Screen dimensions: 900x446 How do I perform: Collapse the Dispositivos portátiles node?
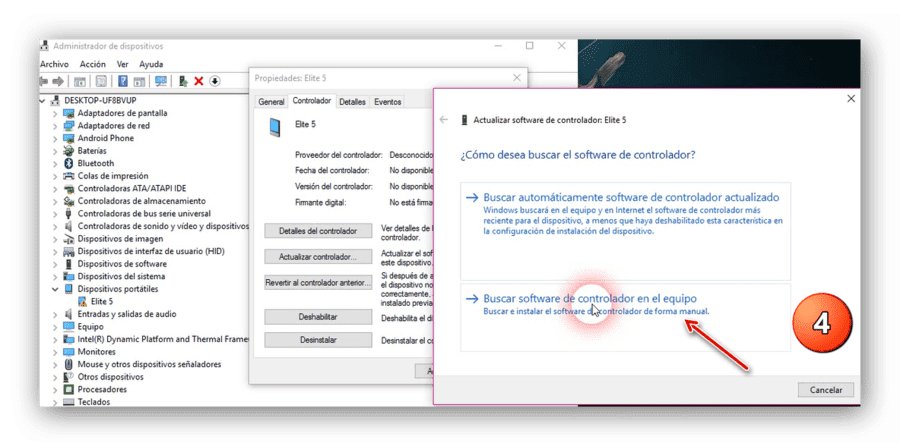point(55,289)
